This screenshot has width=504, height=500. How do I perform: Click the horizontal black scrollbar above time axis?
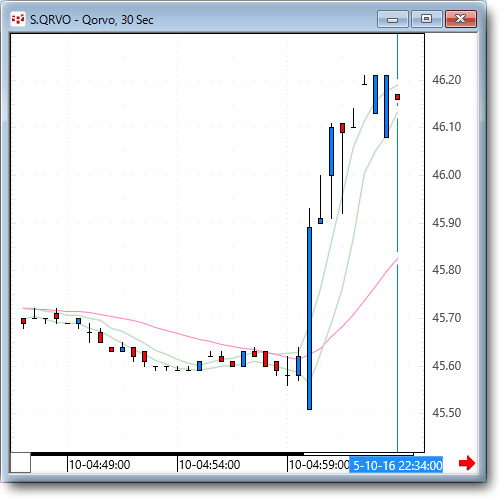coord(167,454)
